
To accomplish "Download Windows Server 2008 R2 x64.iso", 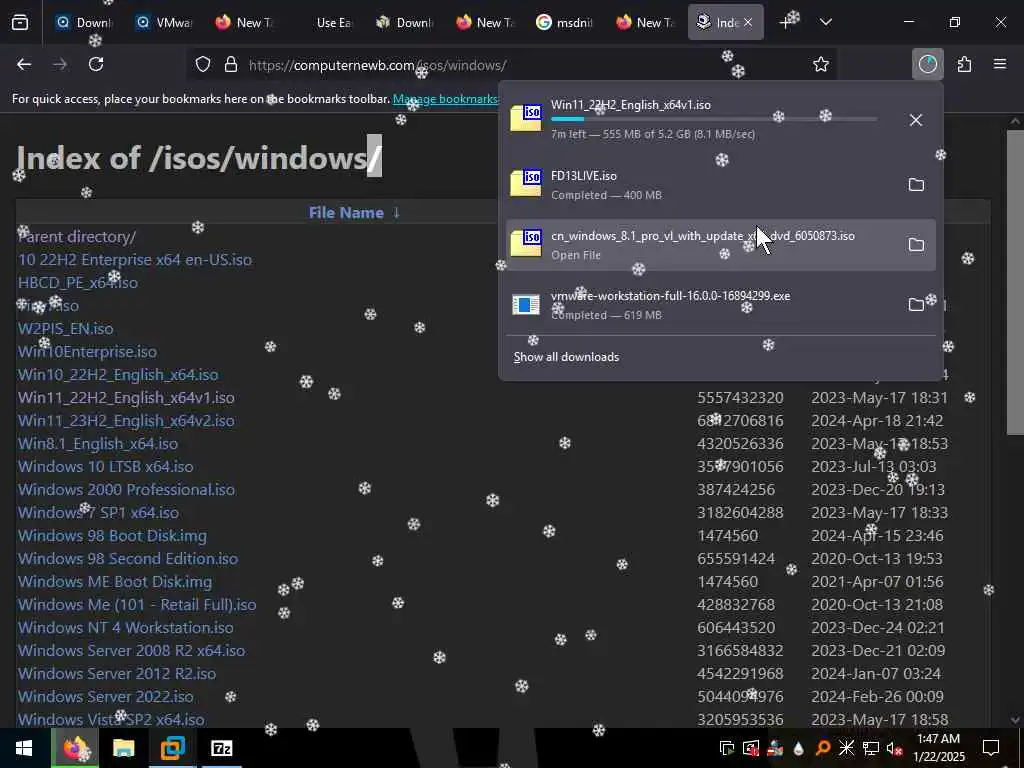I will point(131,650).
